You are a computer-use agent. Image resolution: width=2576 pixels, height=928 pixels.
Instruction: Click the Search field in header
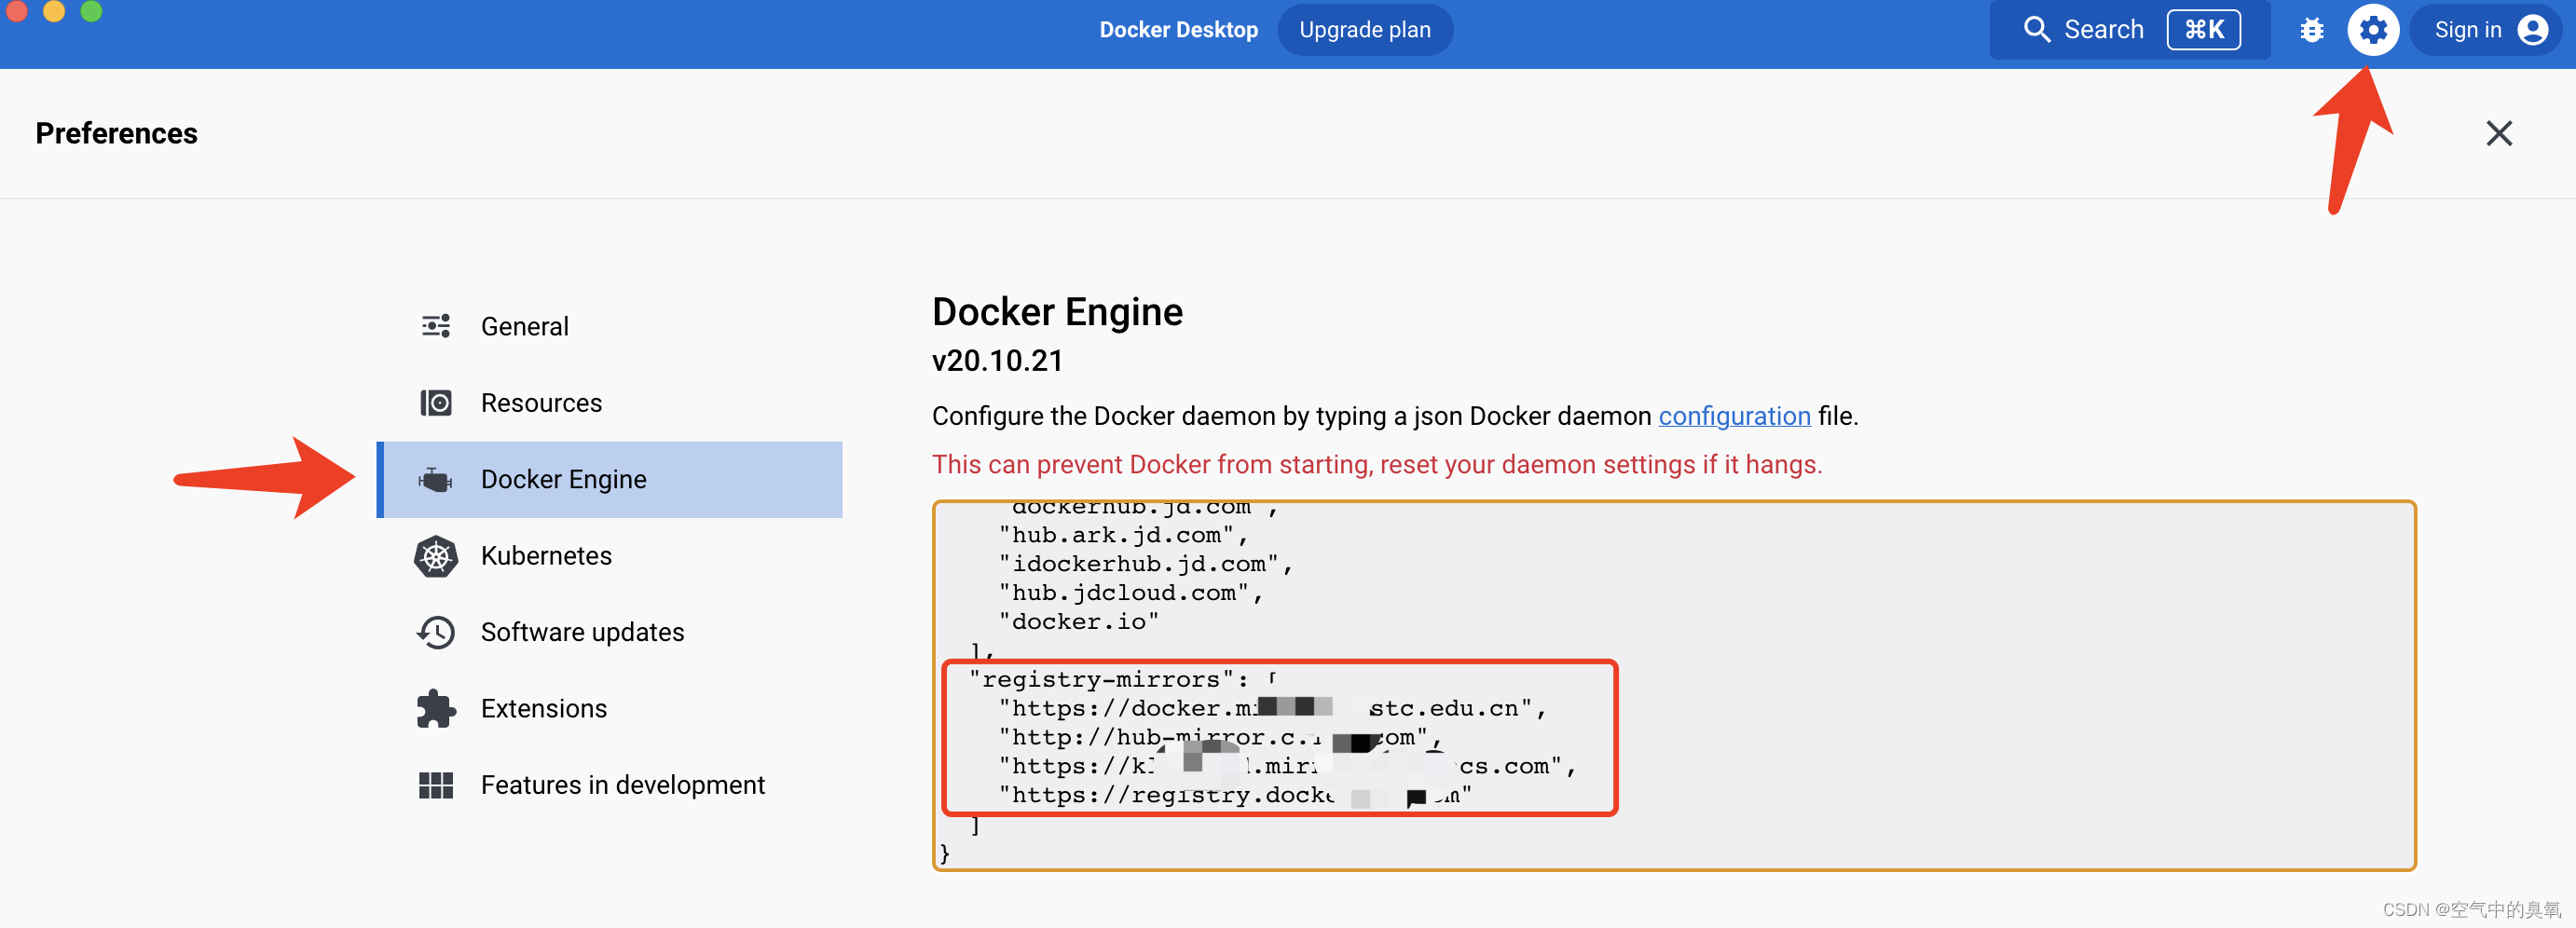click(2130, 30)
